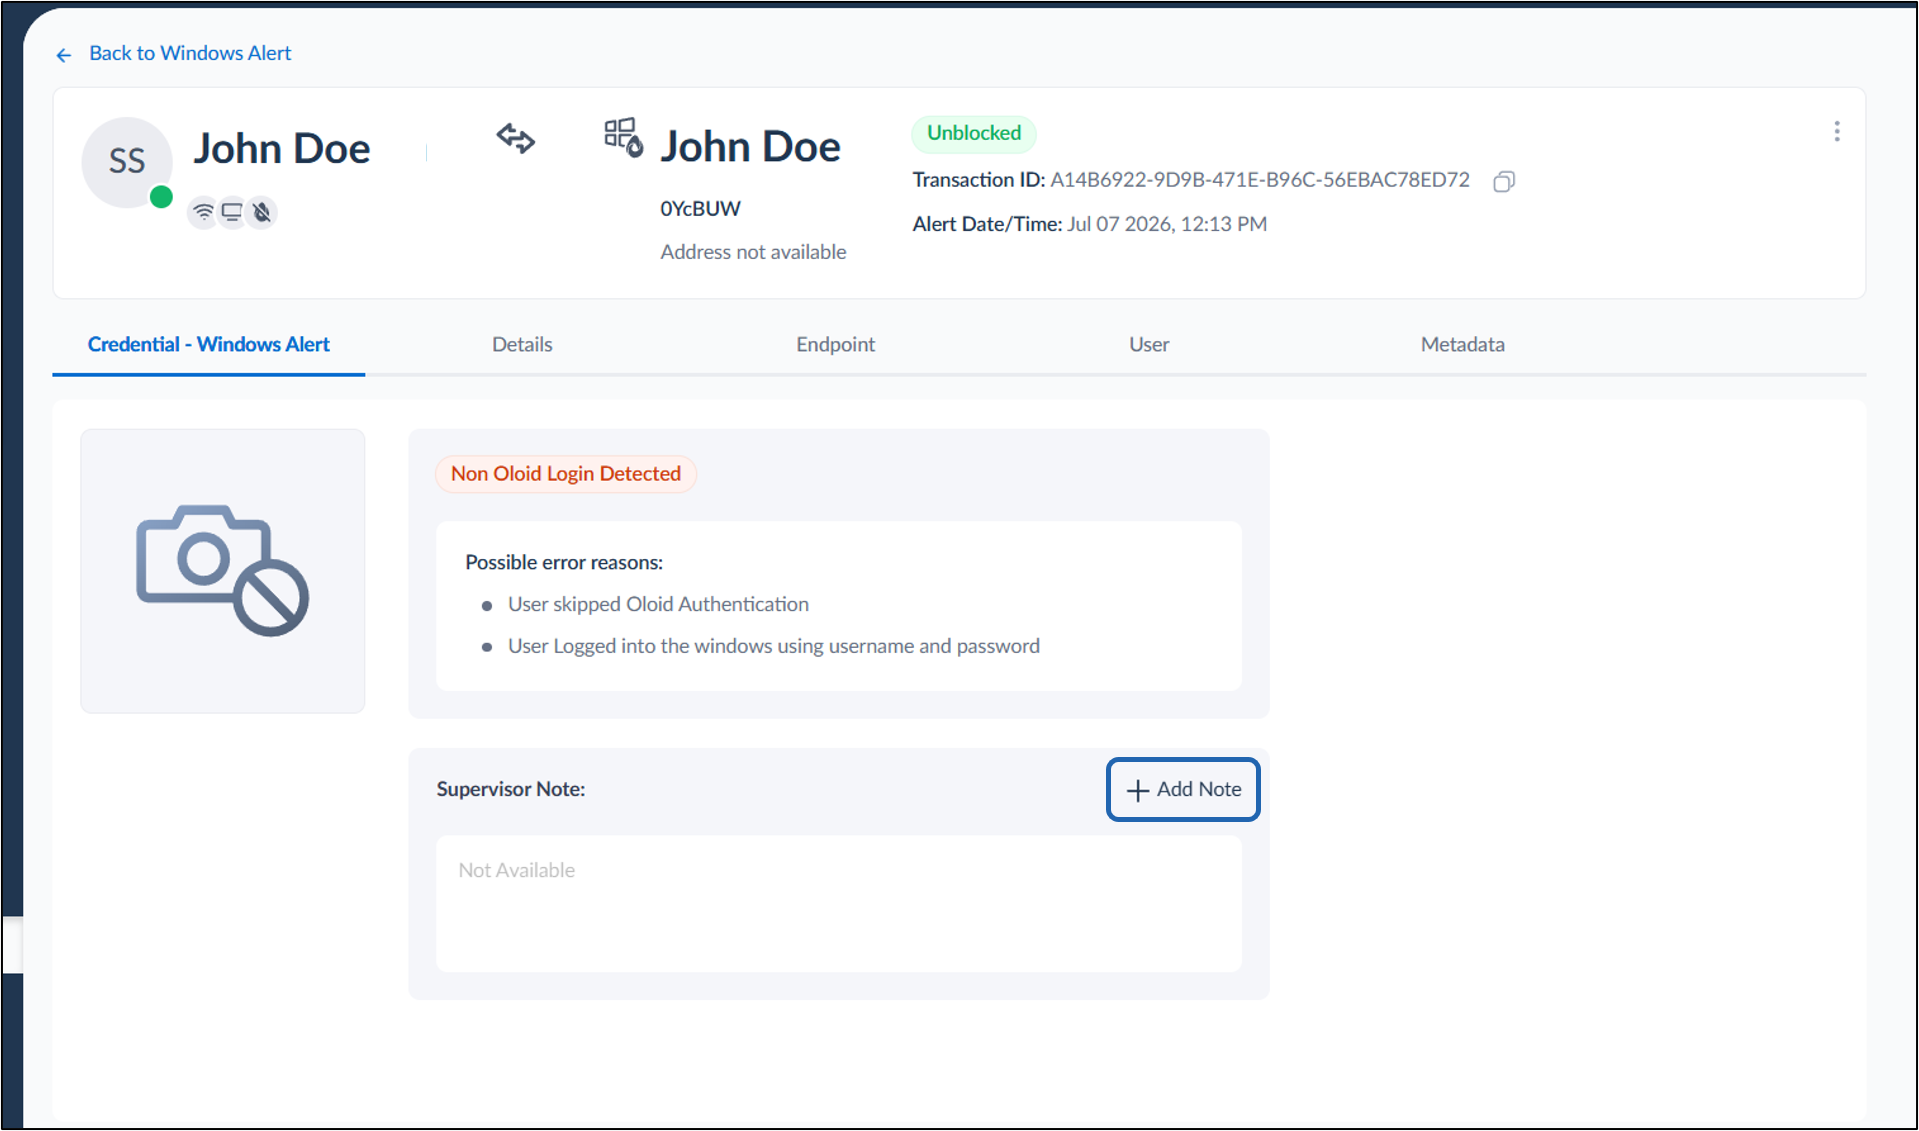Switch to the Credential - Windows Alert tab
This screenshot has height=1131, width=1919.
(x=208, y=344)
